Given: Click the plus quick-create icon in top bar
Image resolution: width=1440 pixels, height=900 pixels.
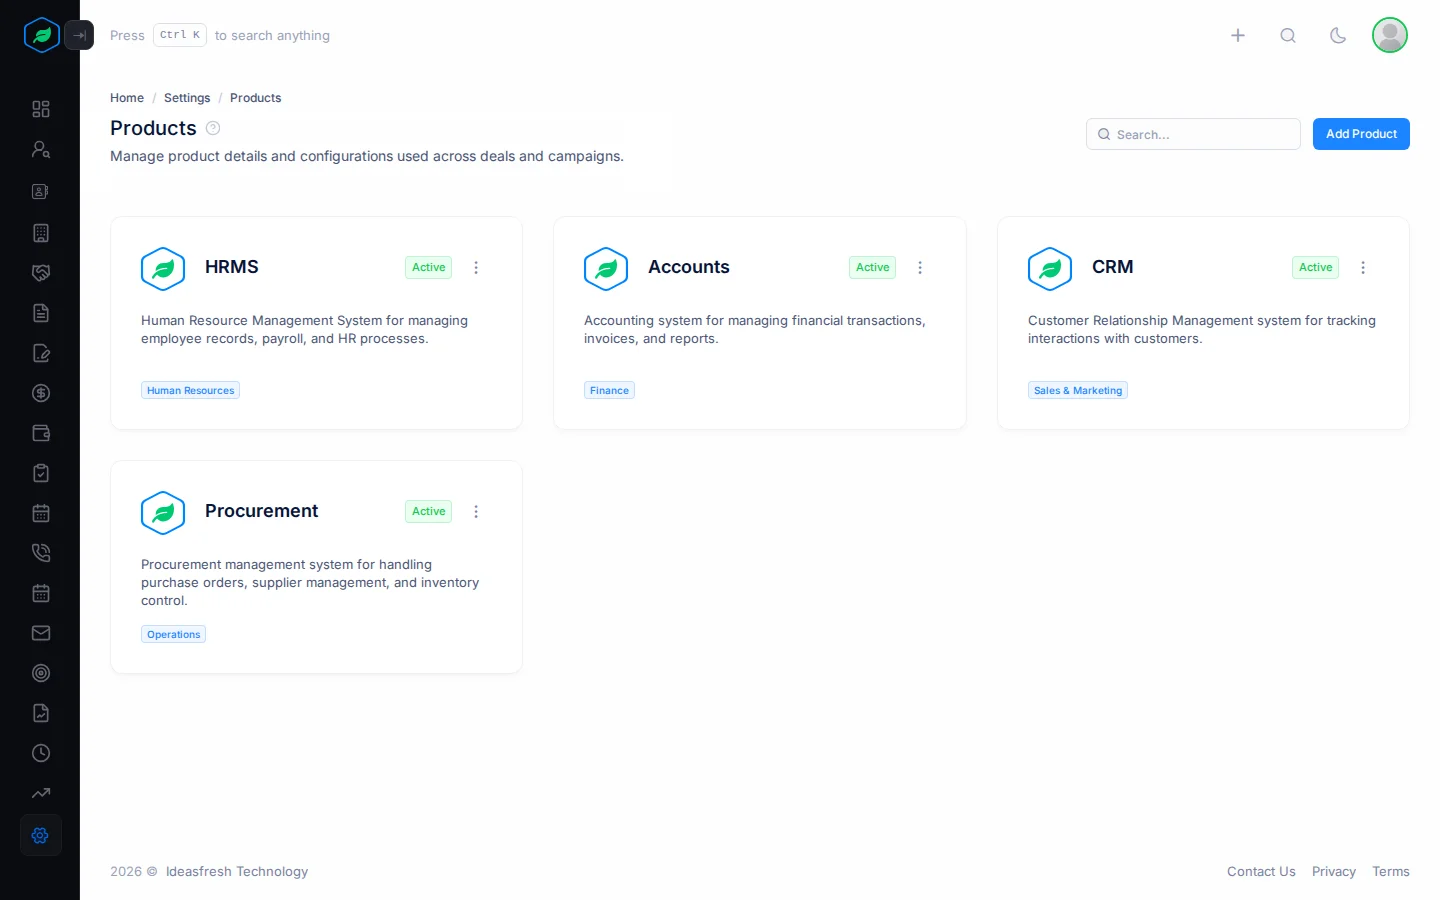Looking at the screenshot, I should [x=1238, y=35].
